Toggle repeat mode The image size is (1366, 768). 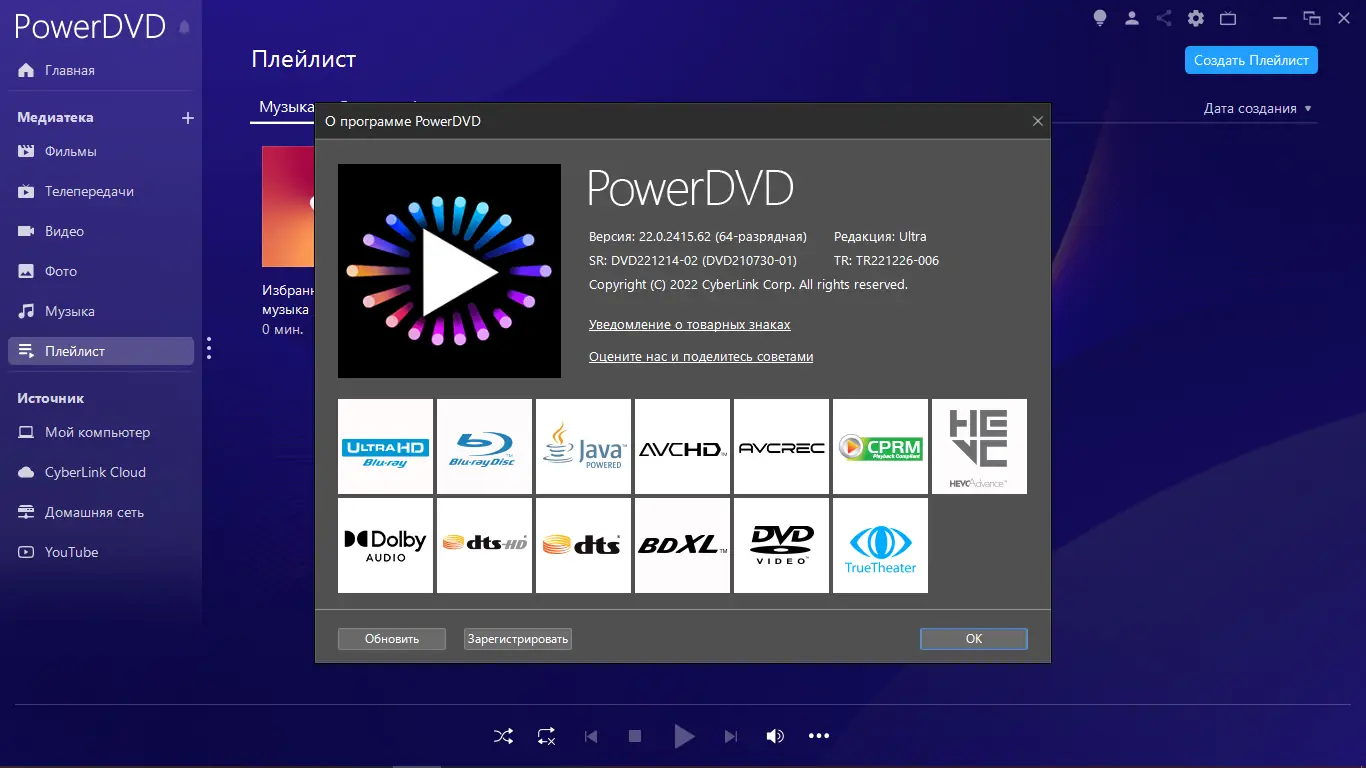tap(546, 737)
